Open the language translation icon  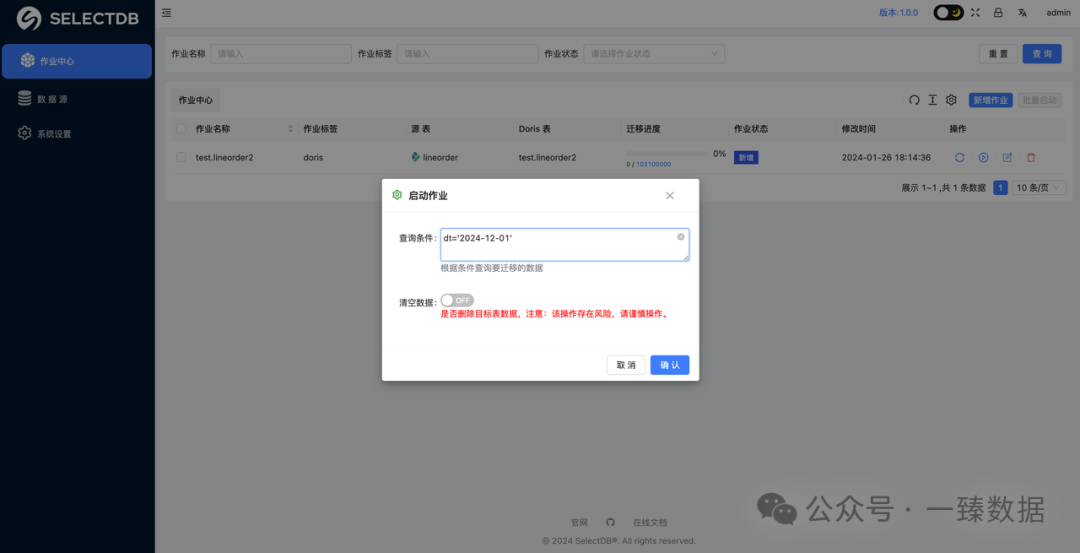pyautogui.click(x=1023, y=12)
